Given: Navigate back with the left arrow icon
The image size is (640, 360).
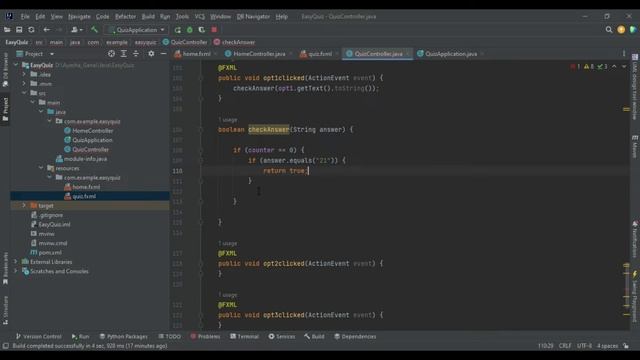Looking at the screenshot, I should pos(47,30).
